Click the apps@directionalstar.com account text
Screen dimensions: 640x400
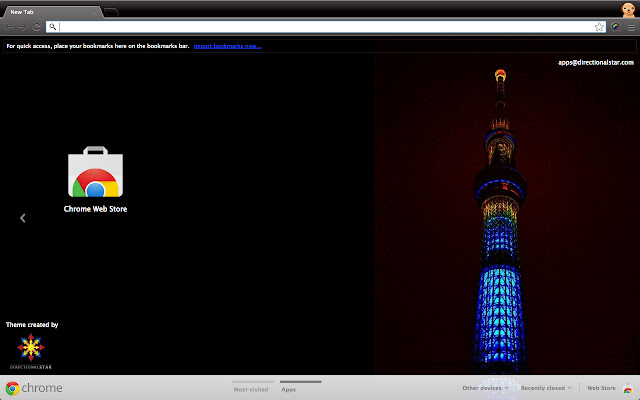click(x=596, y=62)
